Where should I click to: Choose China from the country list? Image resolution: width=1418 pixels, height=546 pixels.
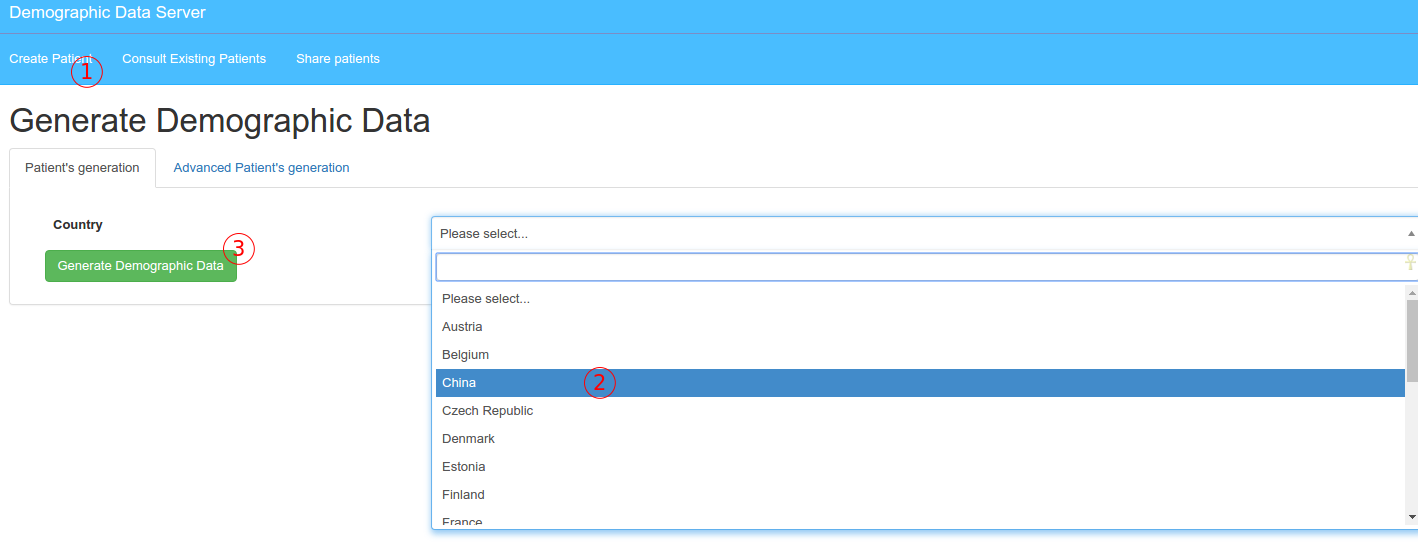point(460,383)
